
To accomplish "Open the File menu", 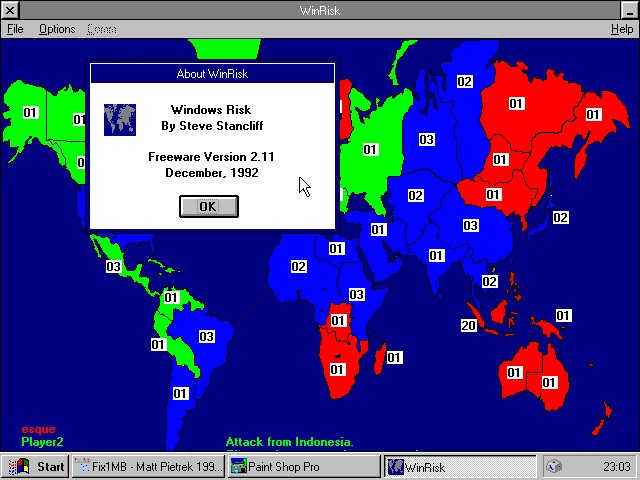I will pos(15,29).
